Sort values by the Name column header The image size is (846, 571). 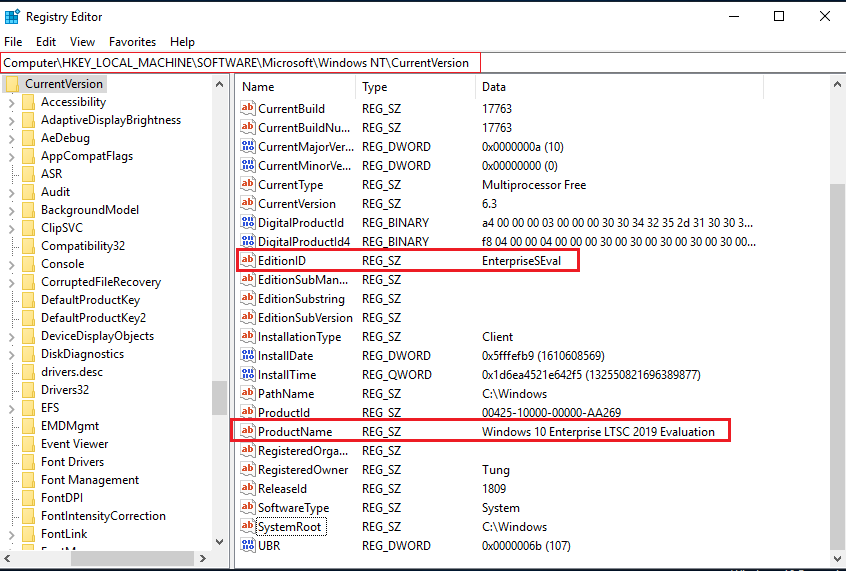296,87
